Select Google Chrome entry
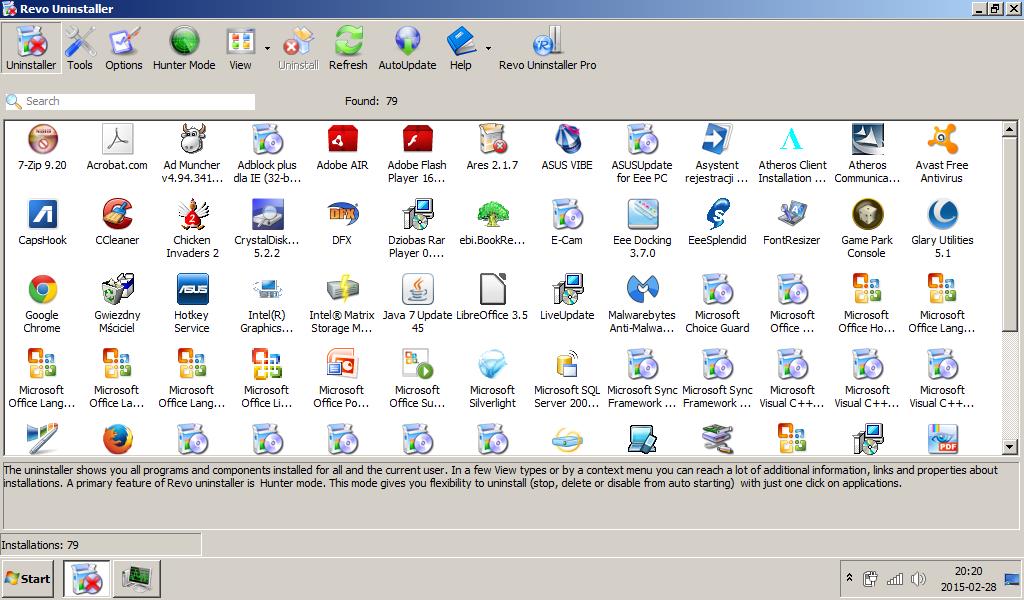The height and width of the screenshot is (600, 1024). pyautogui.click(x=42, y=305)
